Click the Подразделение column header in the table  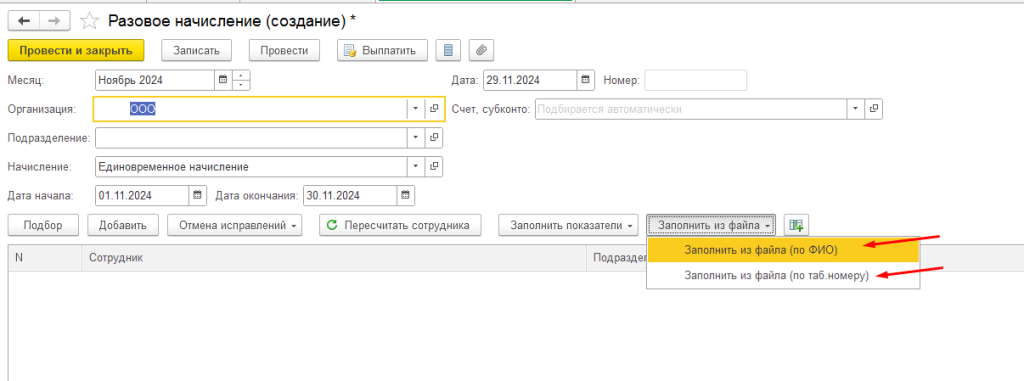click(617, 258)
